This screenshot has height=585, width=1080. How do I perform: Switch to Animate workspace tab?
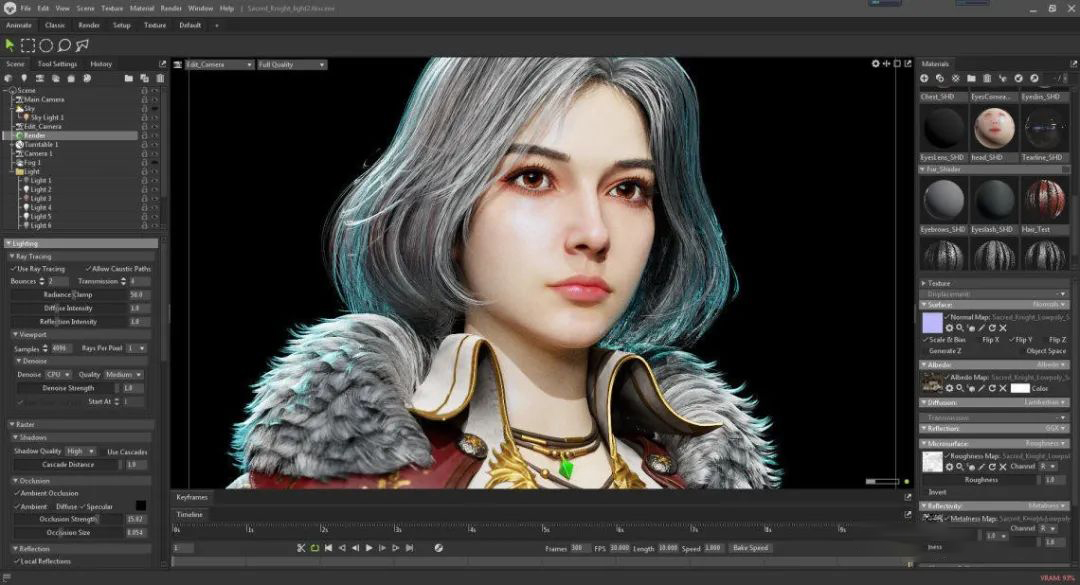(x=19, y=25)
